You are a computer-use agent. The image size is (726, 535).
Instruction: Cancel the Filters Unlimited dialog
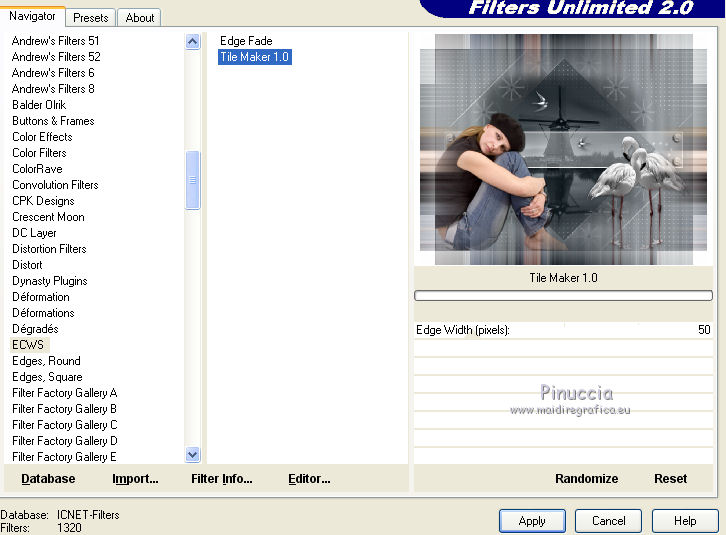(x=608, y=521)
